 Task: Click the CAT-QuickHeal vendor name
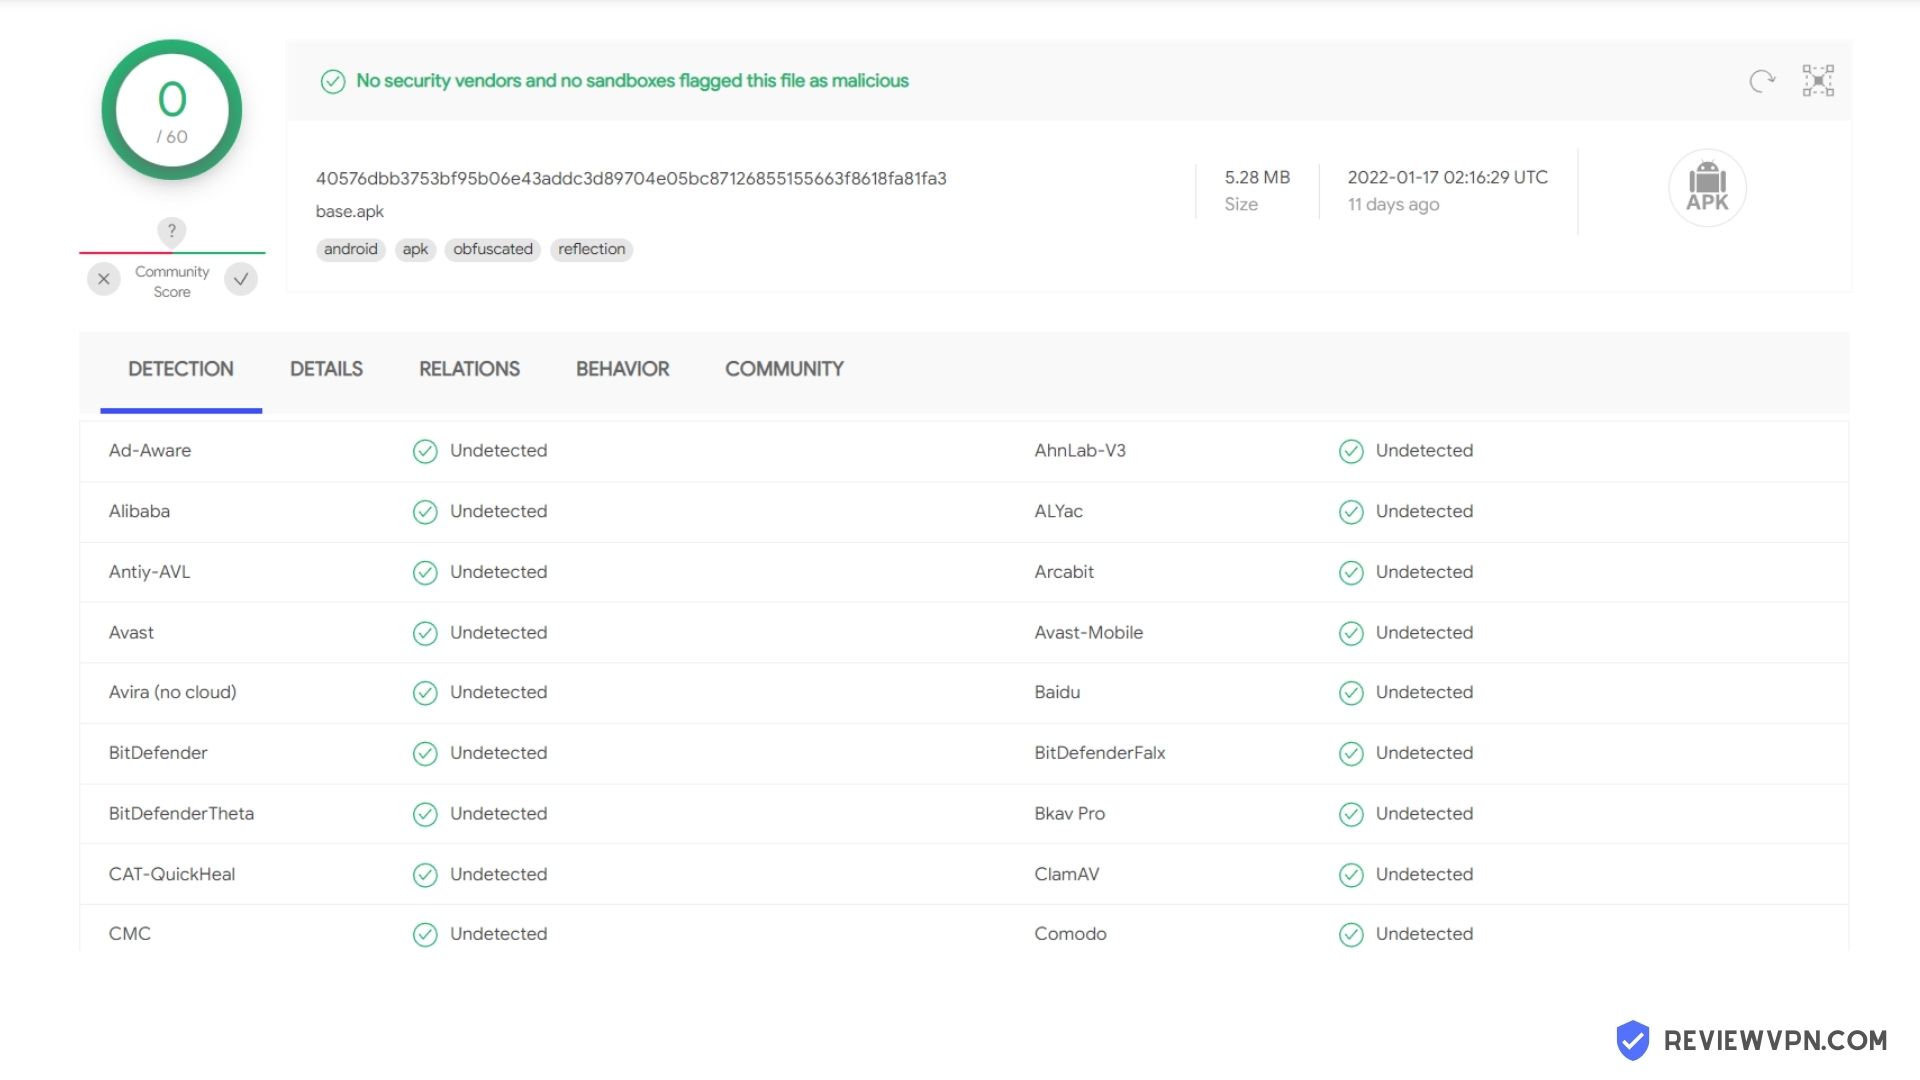[172, 875]
